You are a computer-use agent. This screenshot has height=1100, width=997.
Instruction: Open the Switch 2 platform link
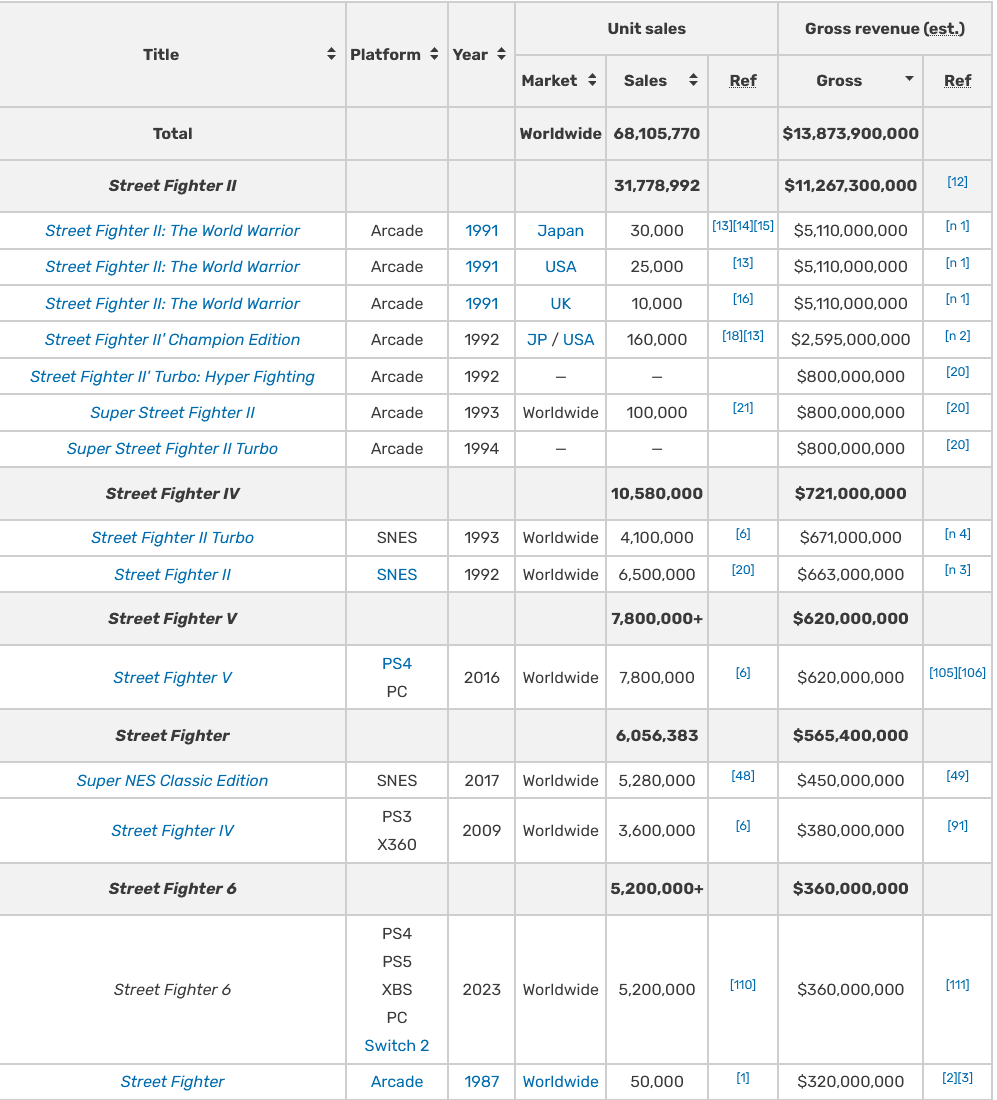tap(396, 1045)
